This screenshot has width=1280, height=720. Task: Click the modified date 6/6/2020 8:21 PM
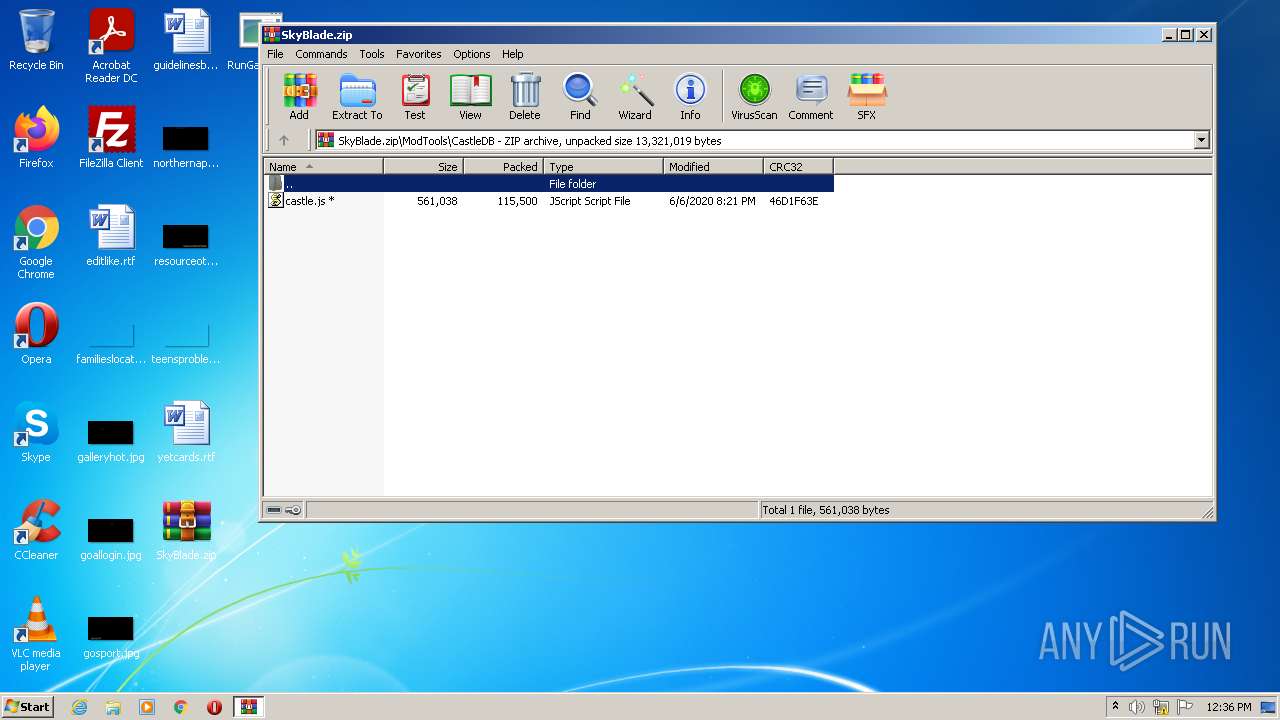pyautogui.click(x=712, y=201)
